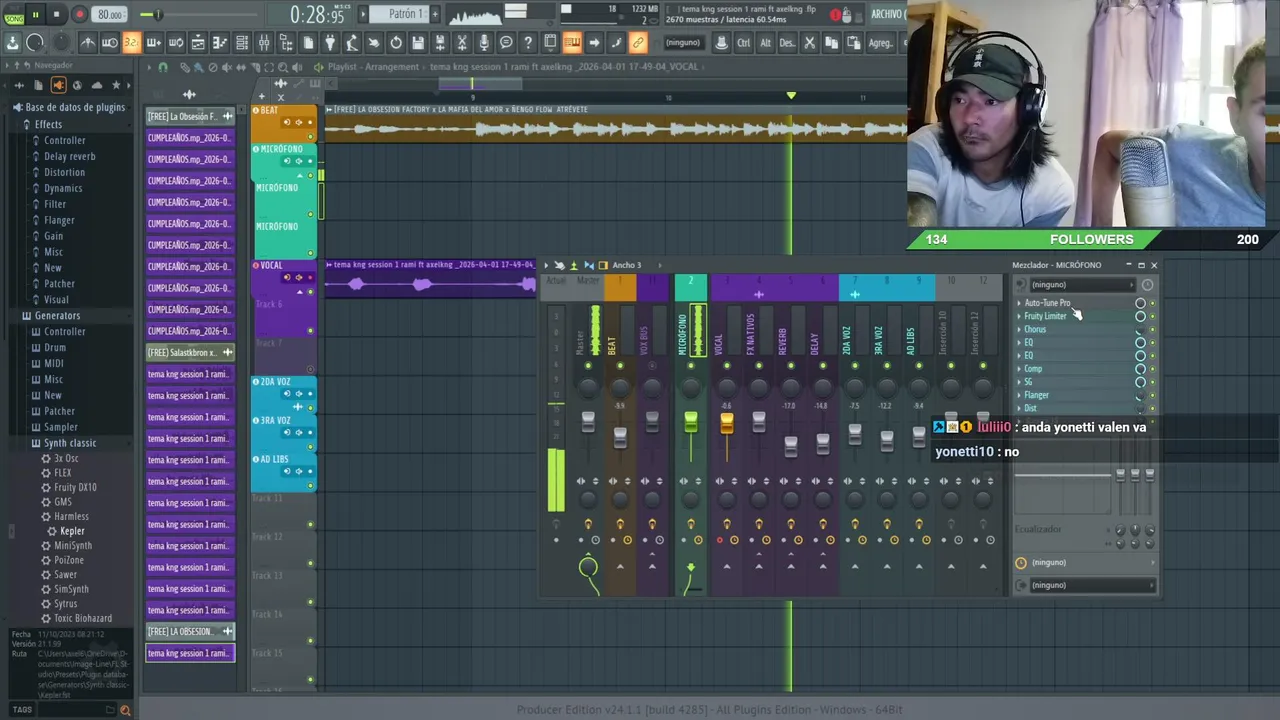Open mixer input (ninguno) dropdown at top

pyautogui.click(x=1082, y=284)
